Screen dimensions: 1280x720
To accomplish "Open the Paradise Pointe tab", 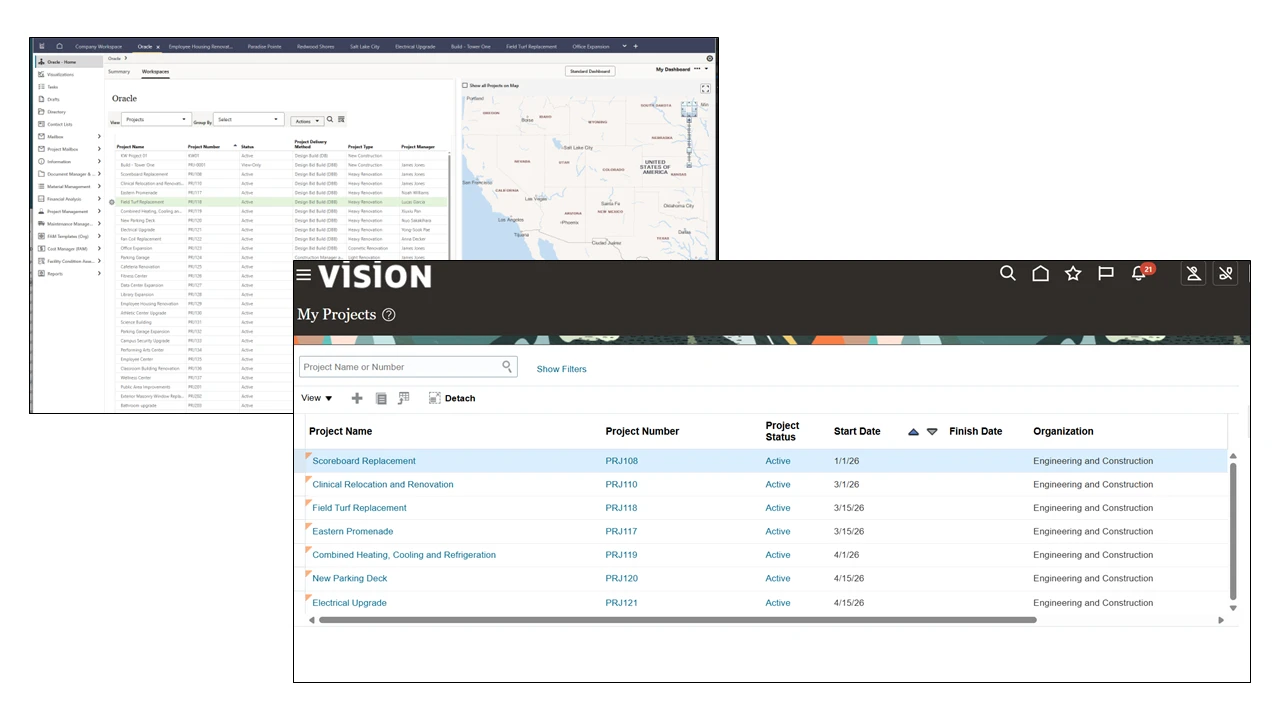I will [x=265, y=47].
